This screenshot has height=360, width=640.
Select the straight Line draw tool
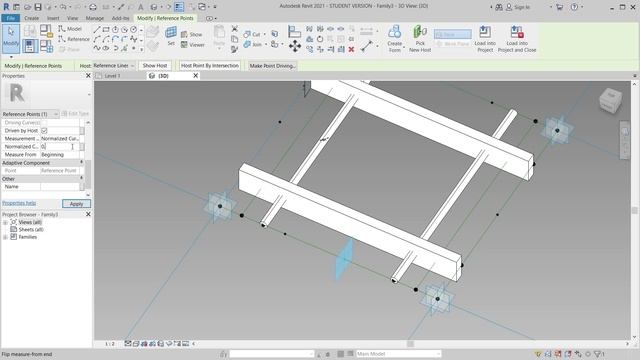[97, 29]
